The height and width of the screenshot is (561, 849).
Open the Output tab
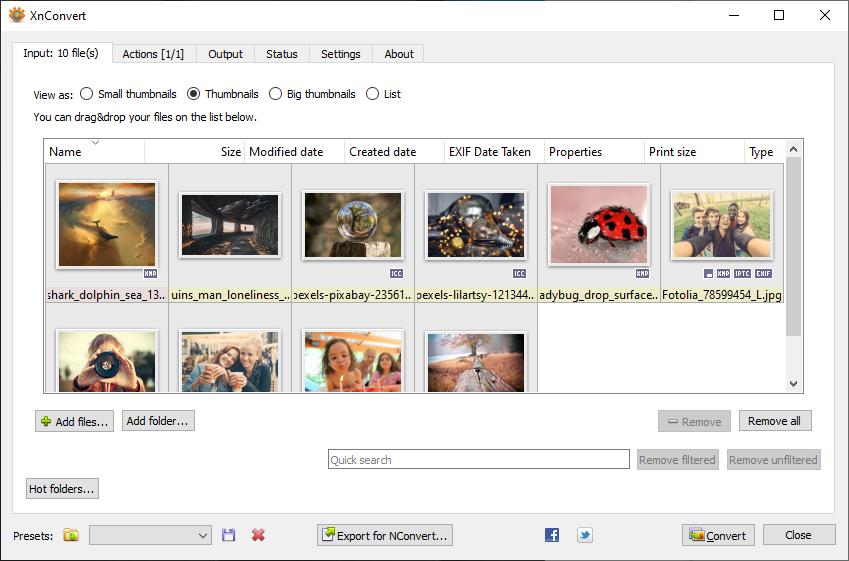tap(225, 54)
